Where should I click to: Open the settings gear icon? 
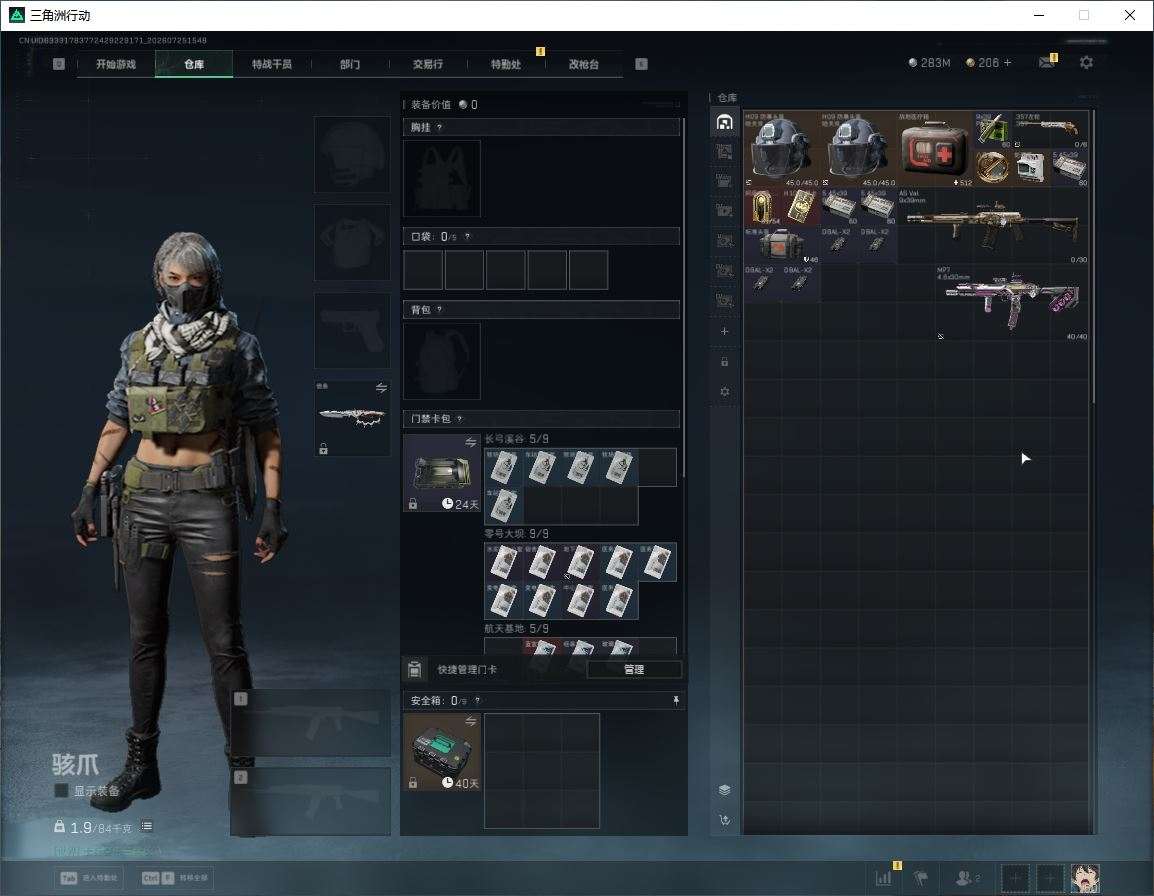[1086, 63]
